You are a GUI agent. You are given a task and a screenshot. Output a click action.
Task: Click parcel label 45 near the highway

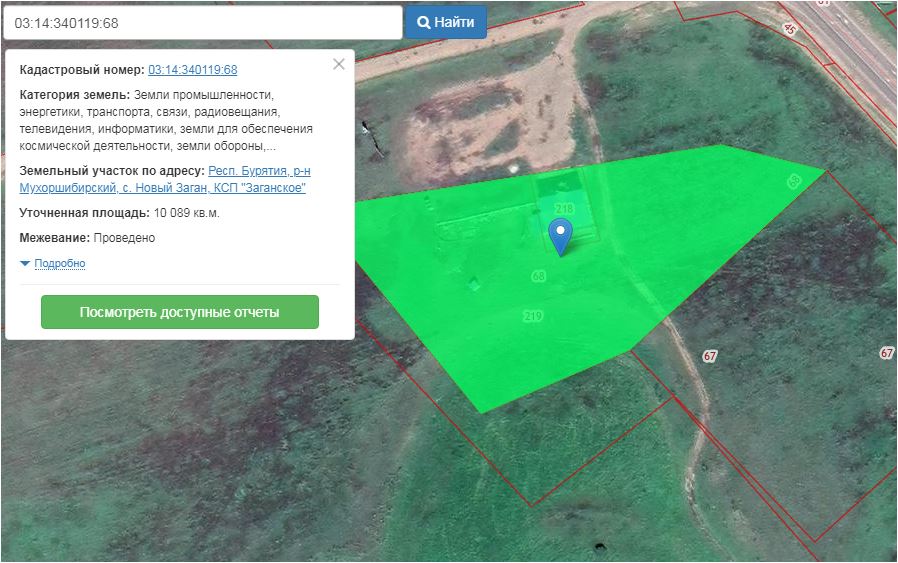click(790, 30)
